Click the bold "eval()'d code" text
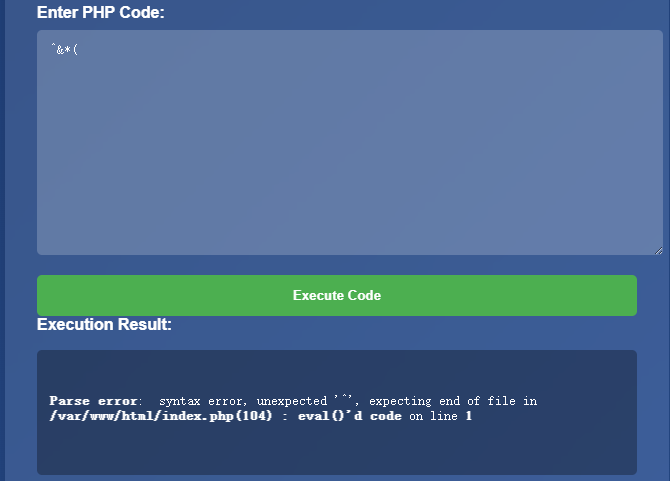Viewport: 670px width, 481px height. coord(349,416)
